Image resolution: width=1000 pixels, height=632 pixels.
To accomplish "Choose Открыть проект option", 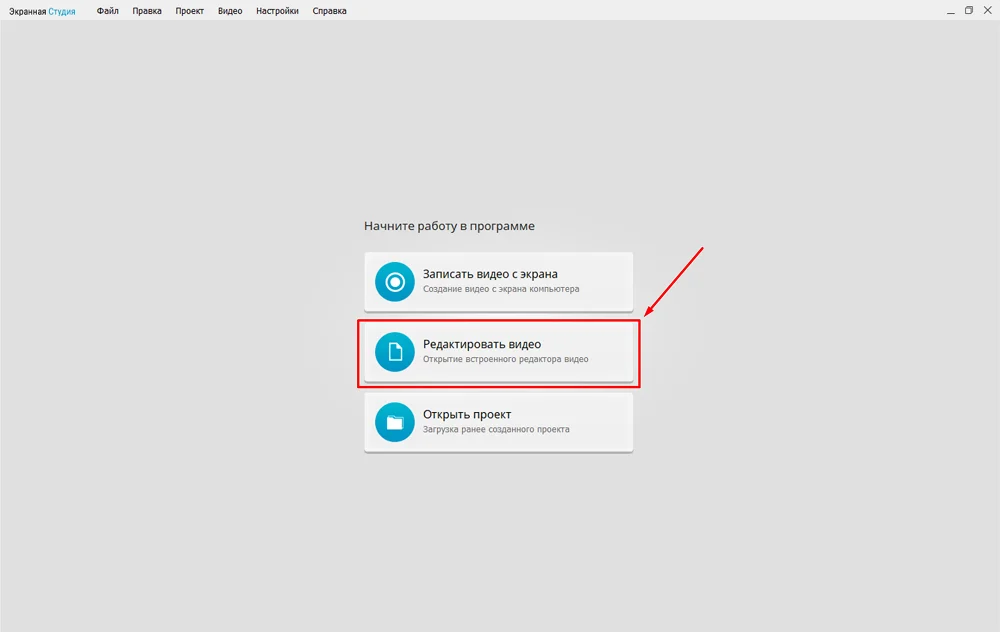I will 499,422.
